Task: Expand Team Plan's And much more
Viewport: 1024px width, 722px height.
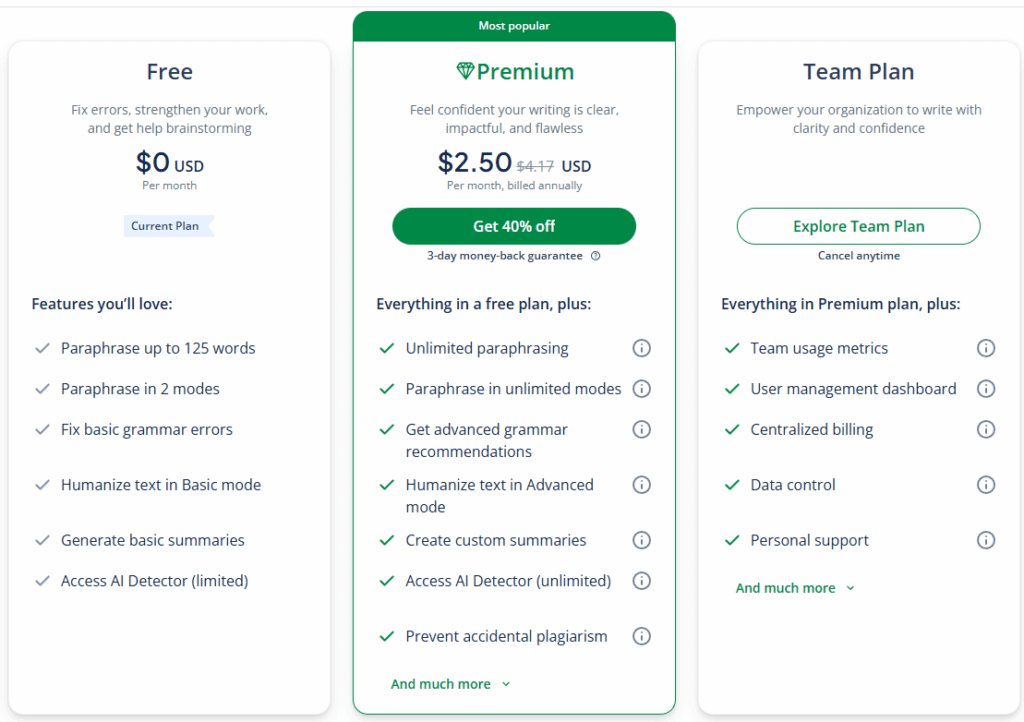Action: (x=795, y=588)
